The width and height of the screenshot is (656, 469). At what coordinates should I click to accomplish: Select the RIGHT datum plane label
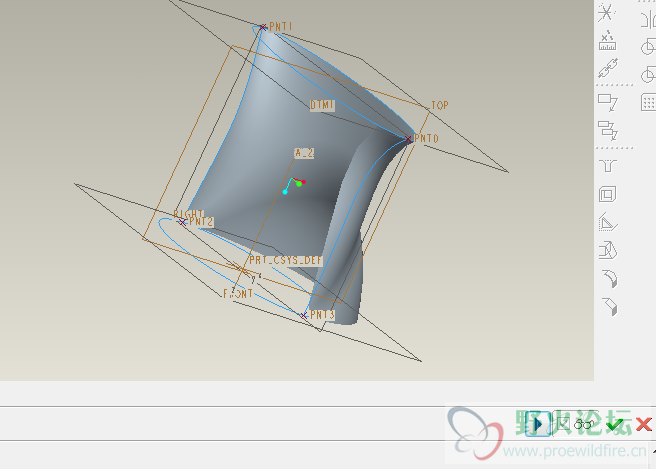coord(189,213)
